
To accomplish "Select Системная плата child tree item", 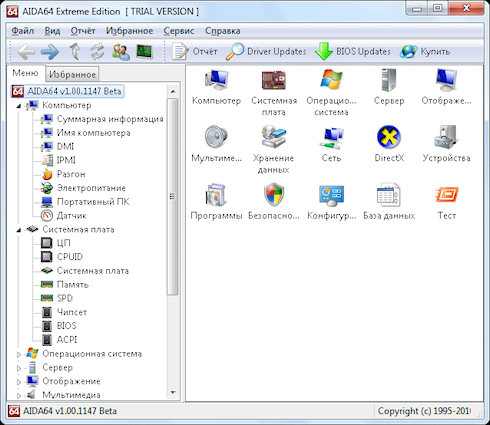I will click(x=85, y=271).
